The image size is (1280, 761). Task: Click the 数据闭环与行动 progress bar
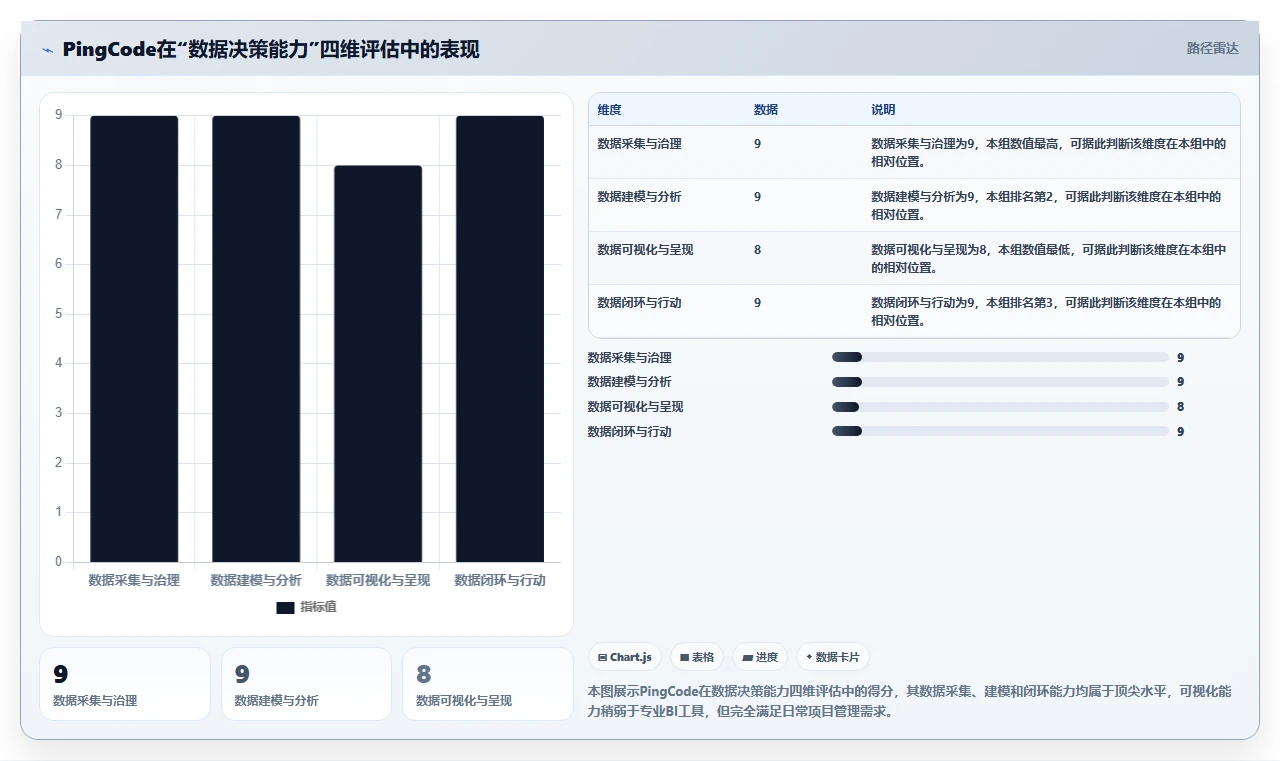pyautogui.click(x=1000, y=431)
